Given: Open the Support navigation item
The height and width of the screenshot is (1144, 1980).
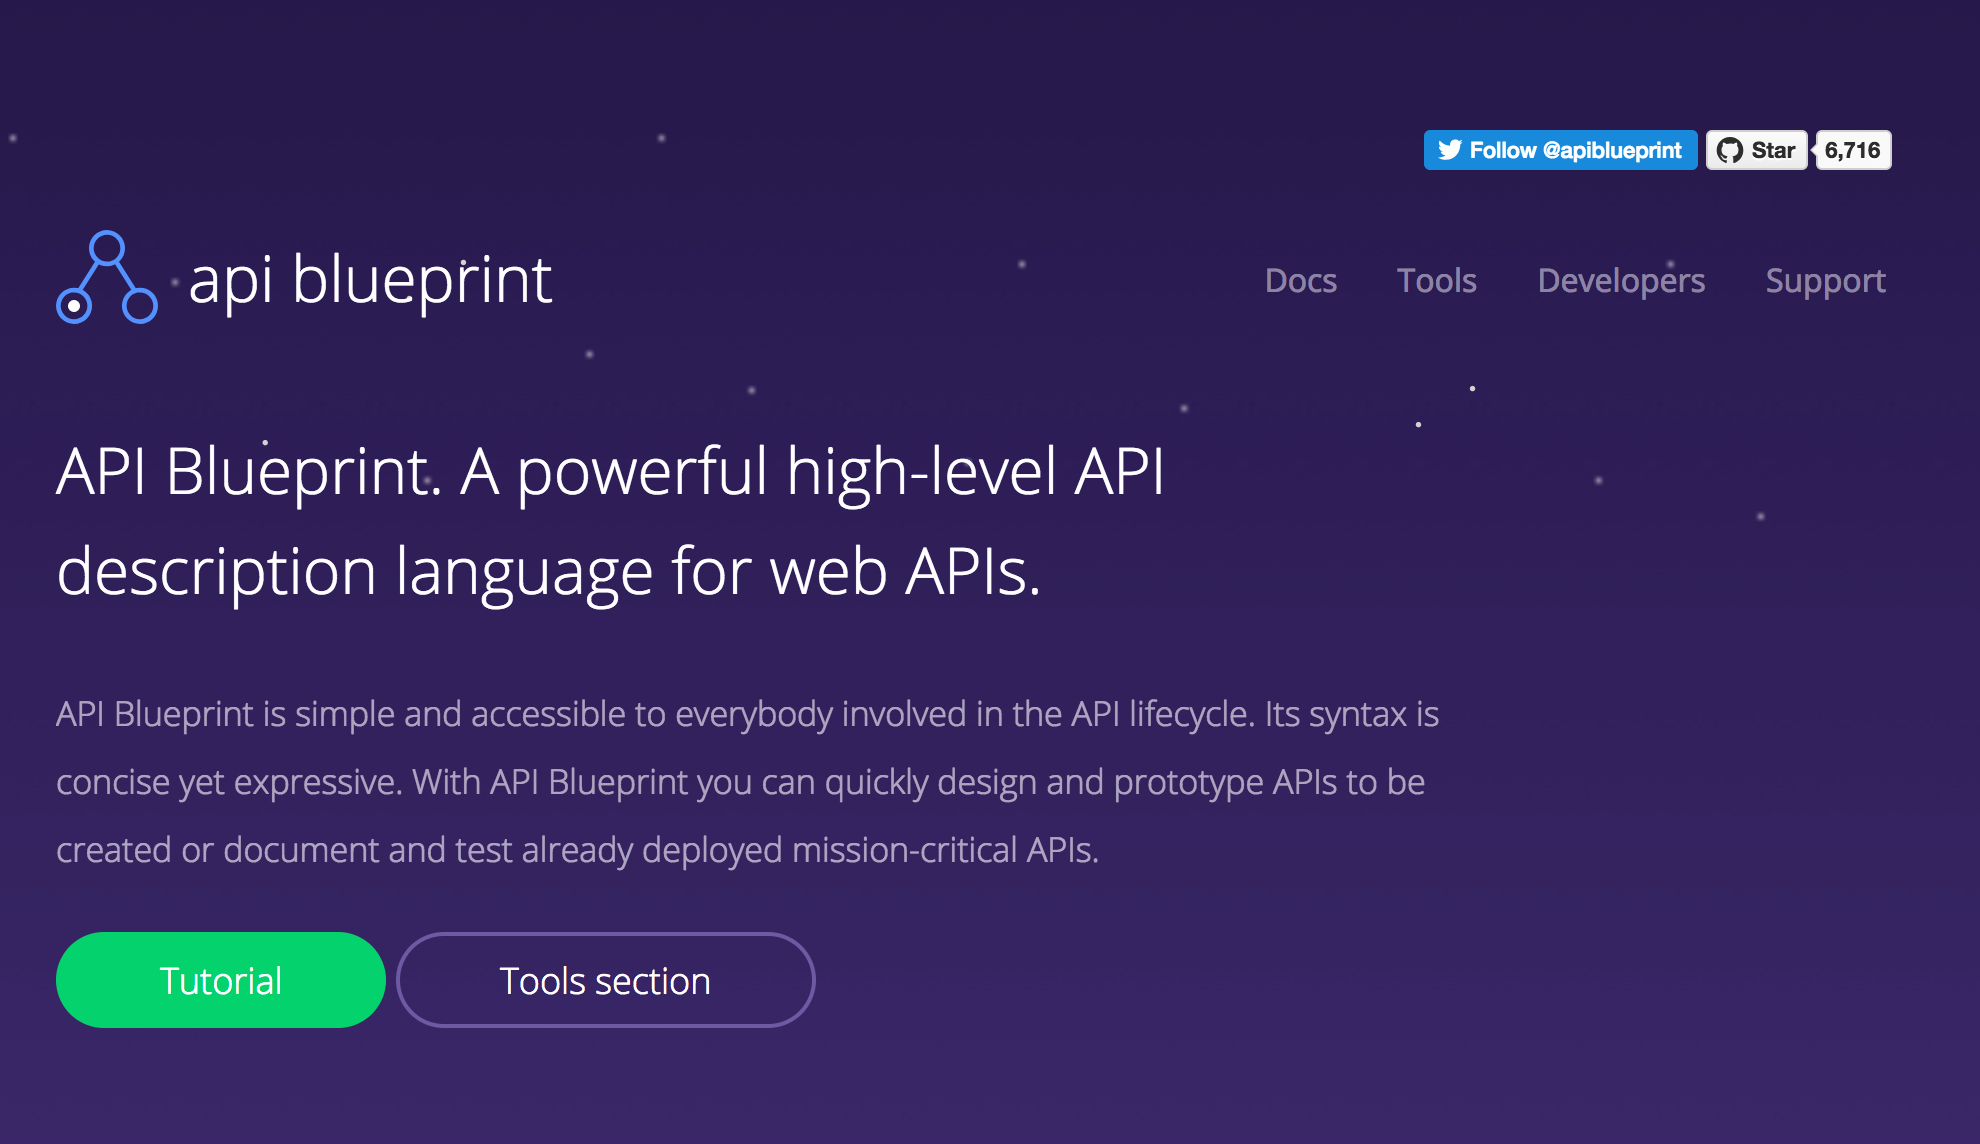Looking at the screenshot, I should 1825,281.
